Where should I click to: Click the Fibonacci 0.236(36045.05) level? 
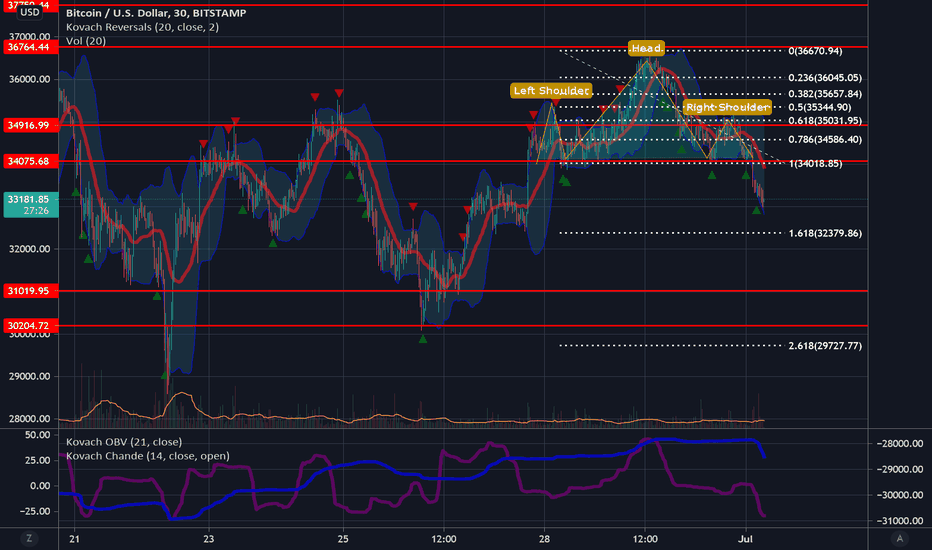tap(825, 78)
